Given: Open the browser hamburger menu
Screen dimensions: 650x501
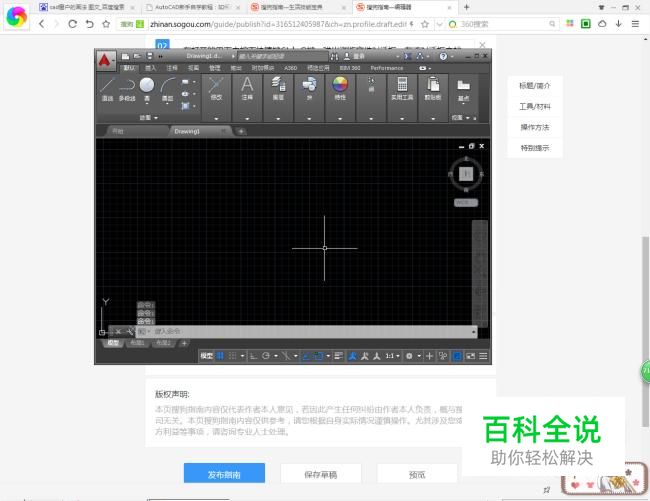Looking at the screenshot, I should point(635,24).
